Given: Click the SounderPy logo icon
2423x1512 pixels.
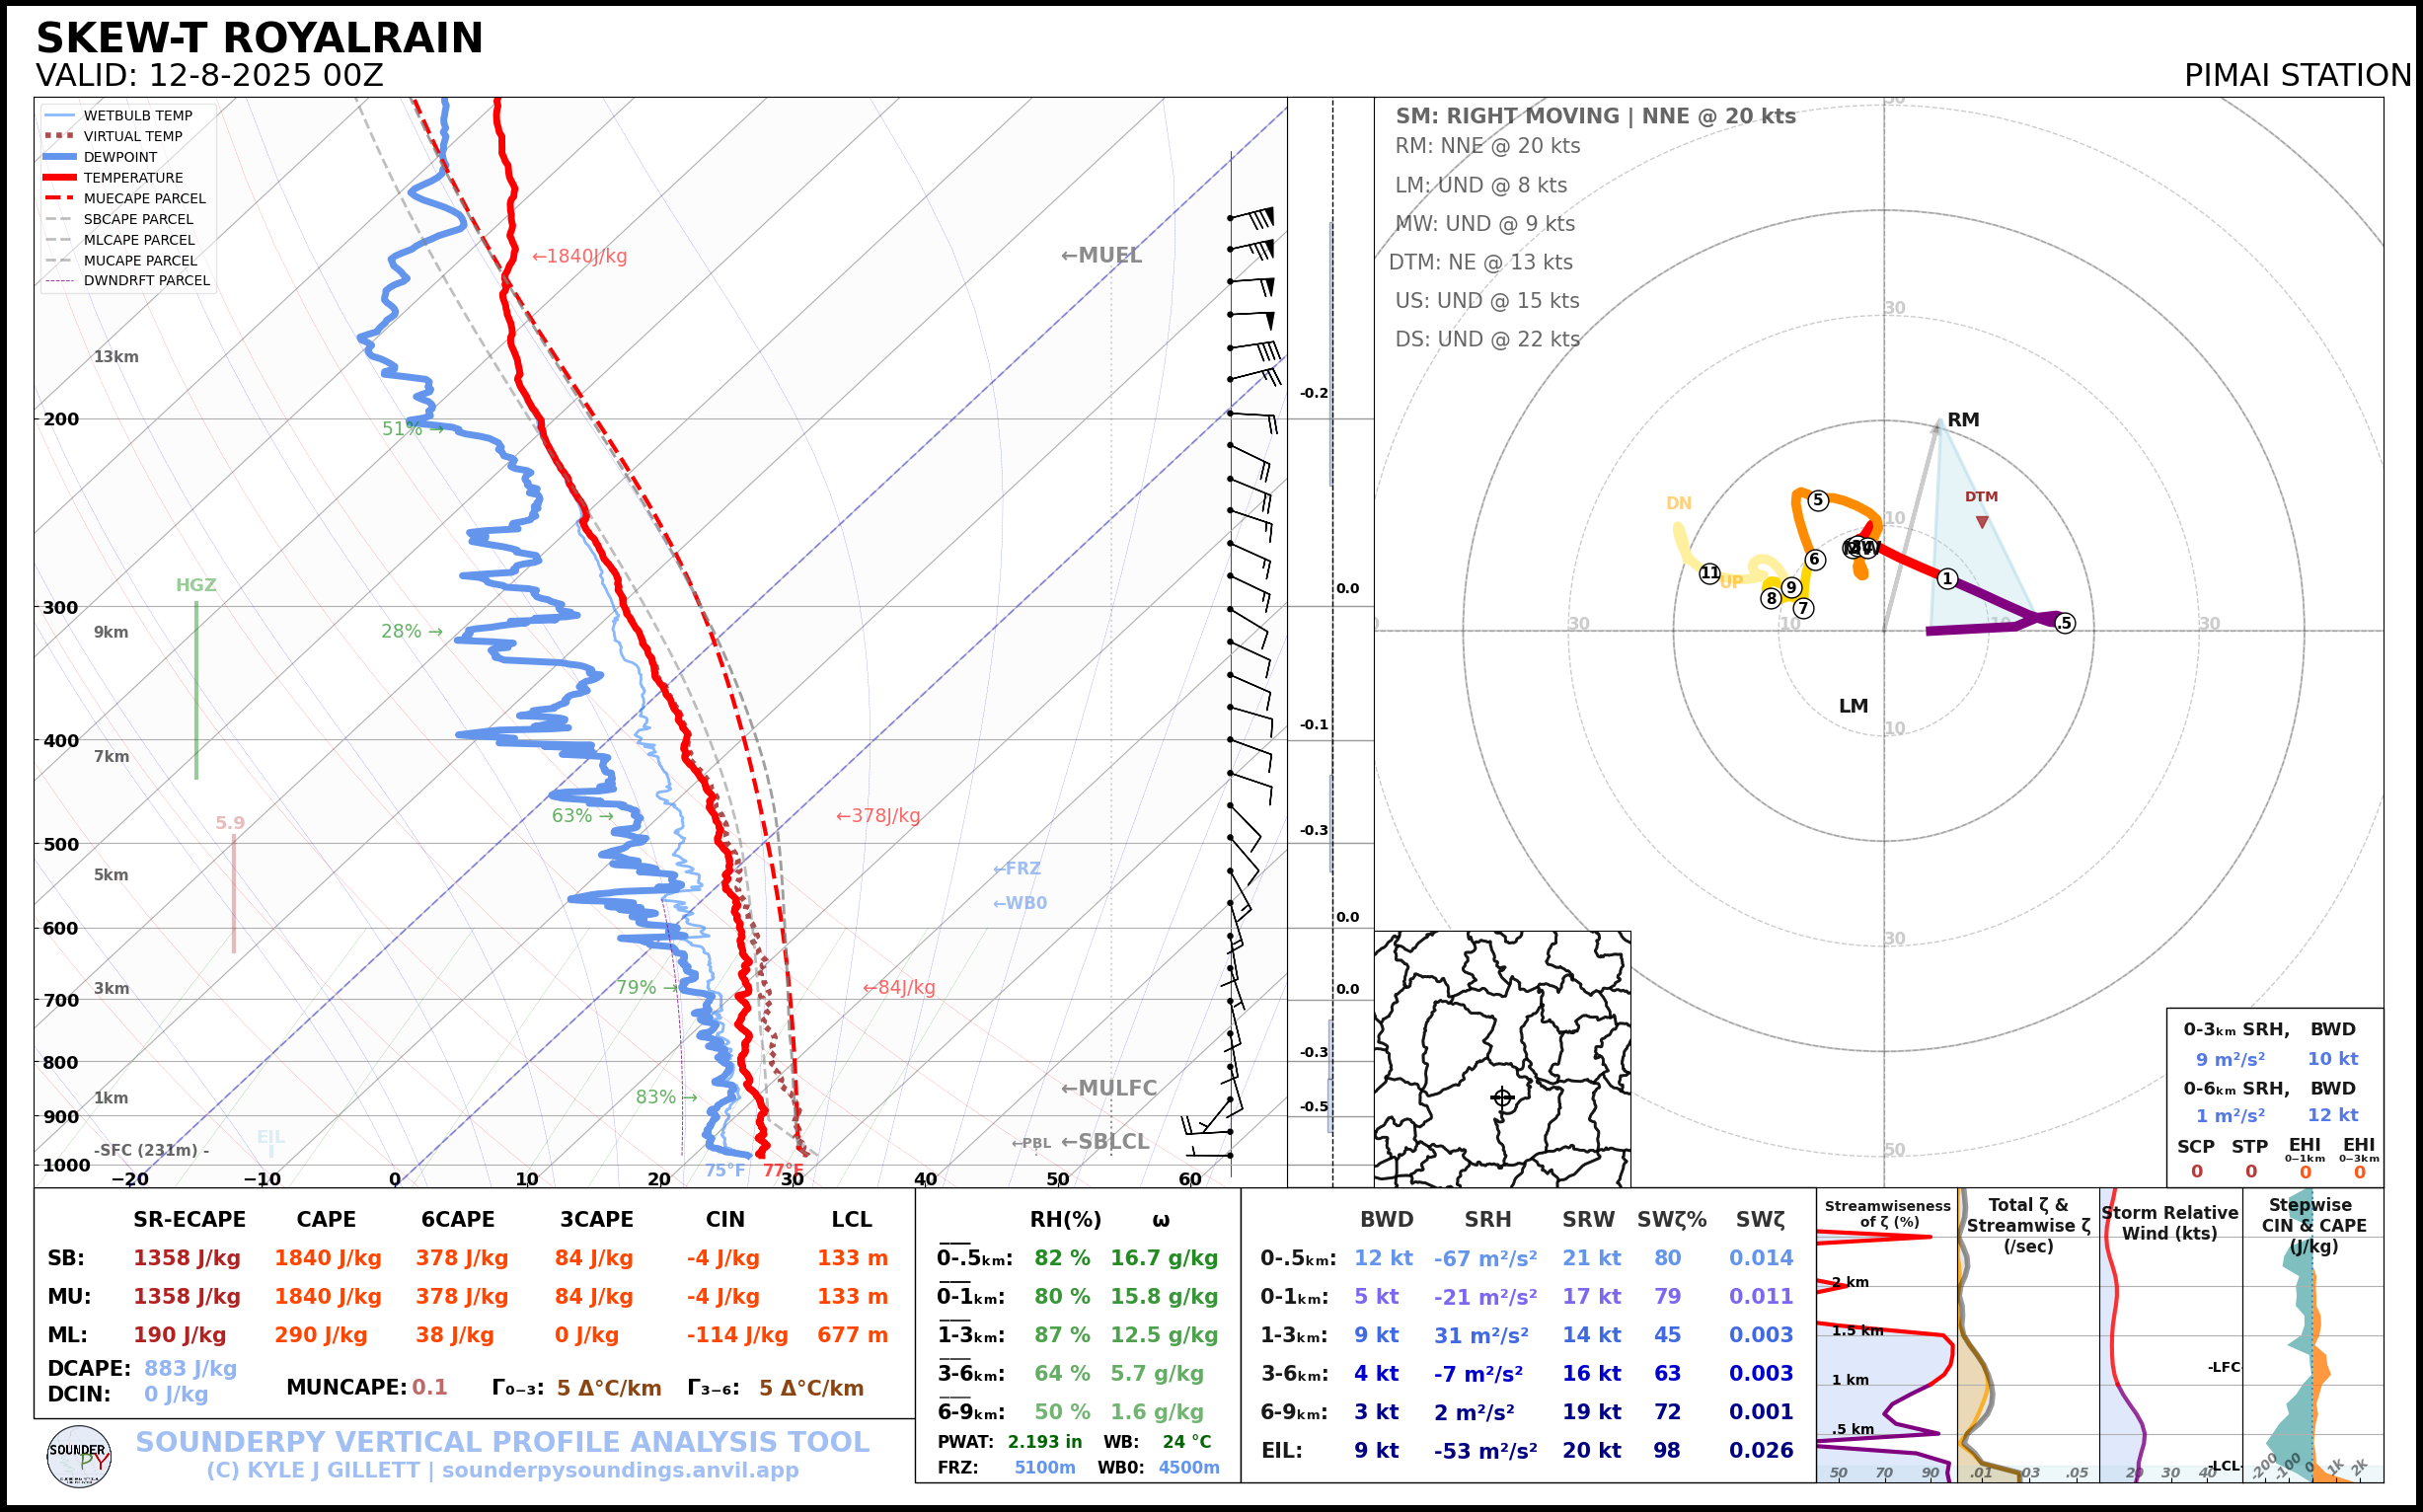Looking at the screenshot, I should pos(79,1457).
